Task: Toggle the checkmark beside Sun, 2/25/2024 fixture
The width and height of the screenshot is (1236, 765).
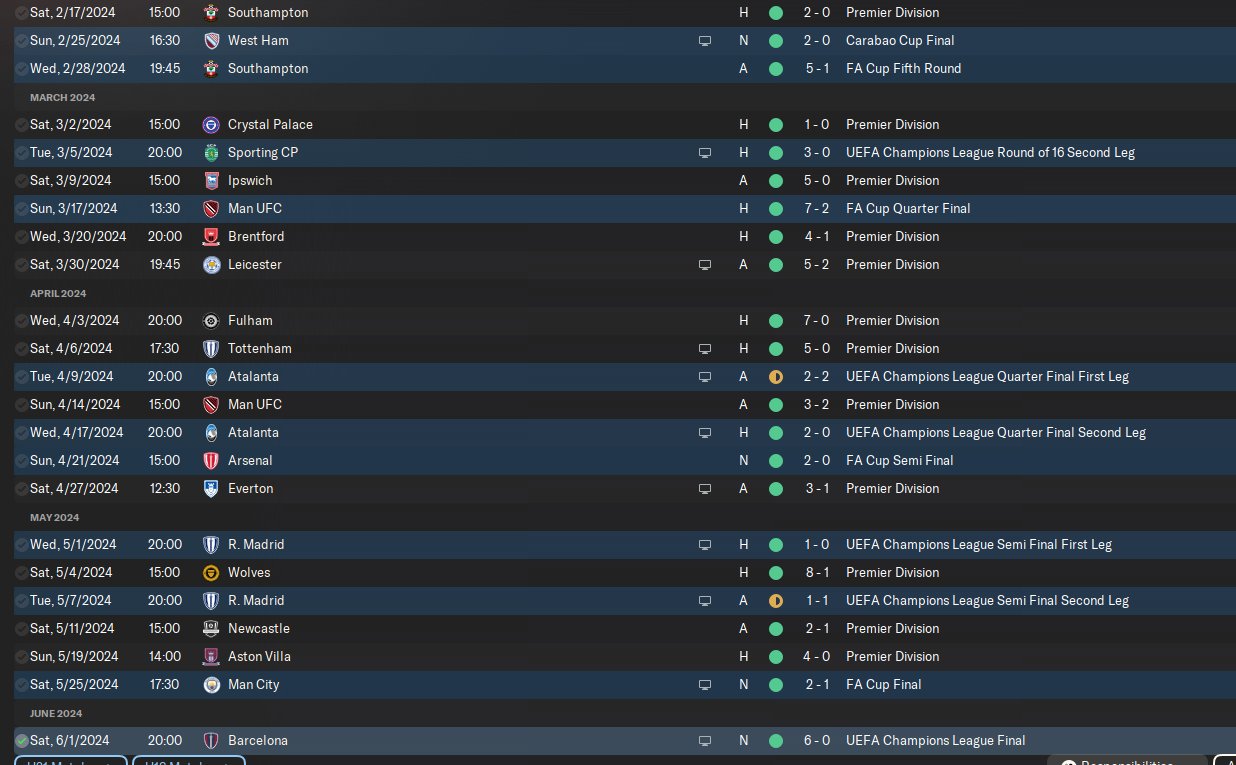Action: click(21, 41)
